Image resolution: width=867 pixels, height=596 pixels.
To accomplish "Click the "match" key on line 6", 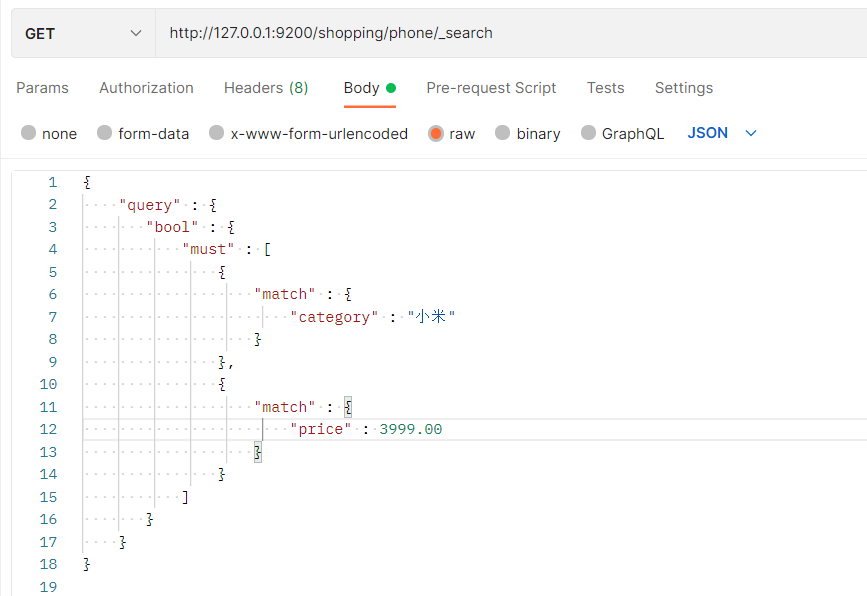I will click(285, 294).
